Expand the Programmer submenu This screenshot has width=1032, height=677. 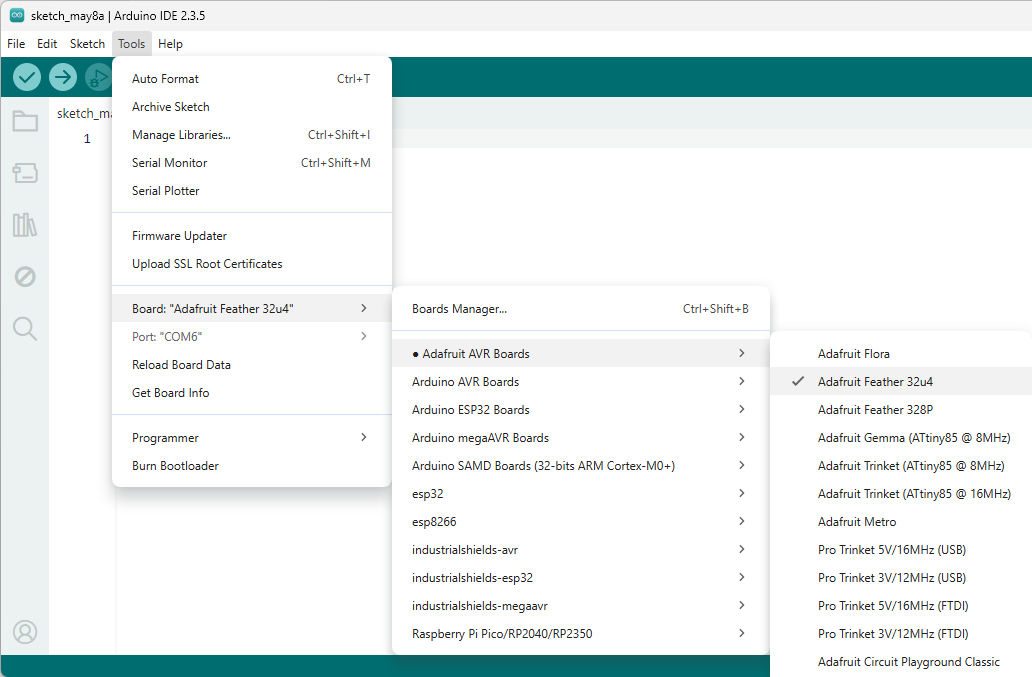click(x=252, y=438)
